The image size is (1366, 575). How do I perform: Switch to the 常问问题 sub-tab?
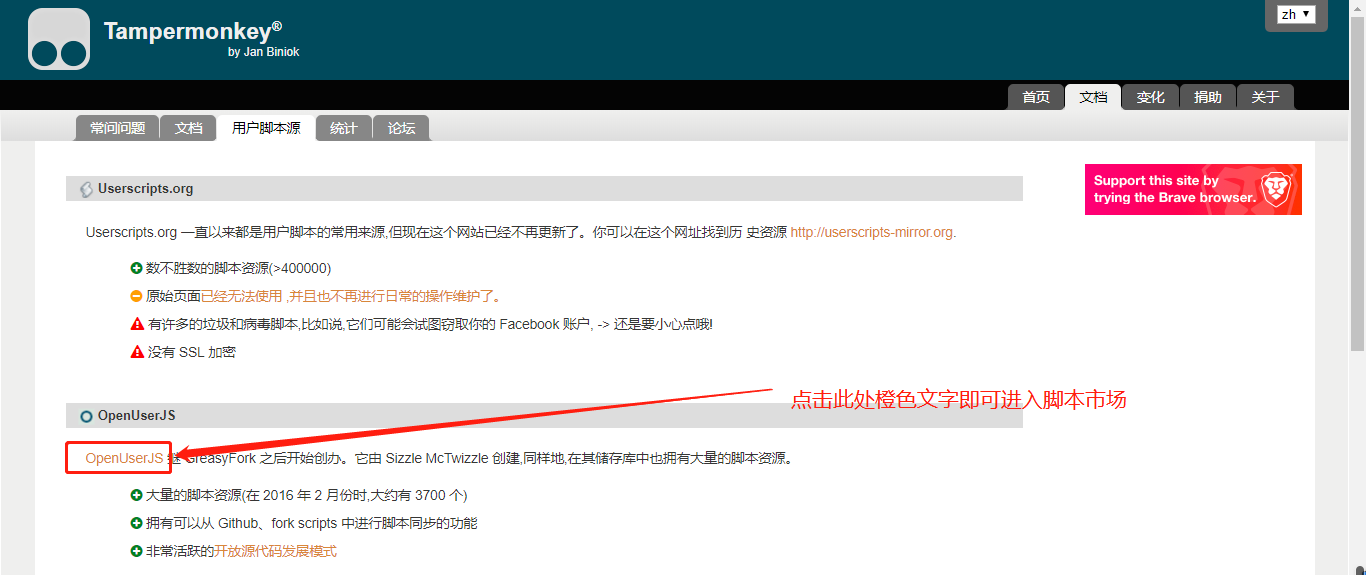click(x=117, y=128)
